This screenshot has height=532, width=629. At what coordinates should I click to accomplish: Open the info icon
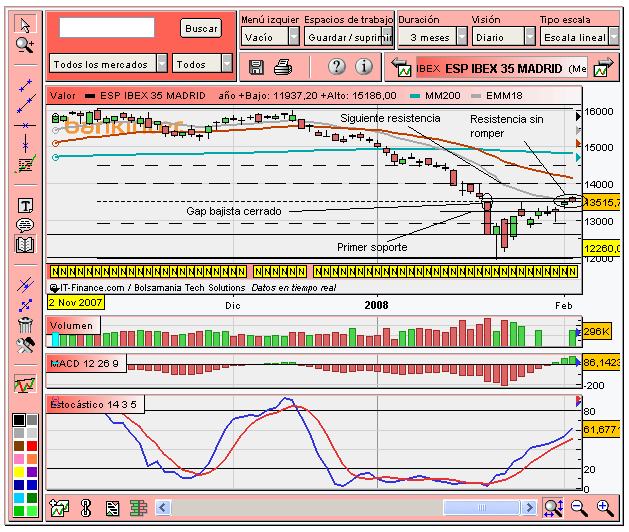364,67
